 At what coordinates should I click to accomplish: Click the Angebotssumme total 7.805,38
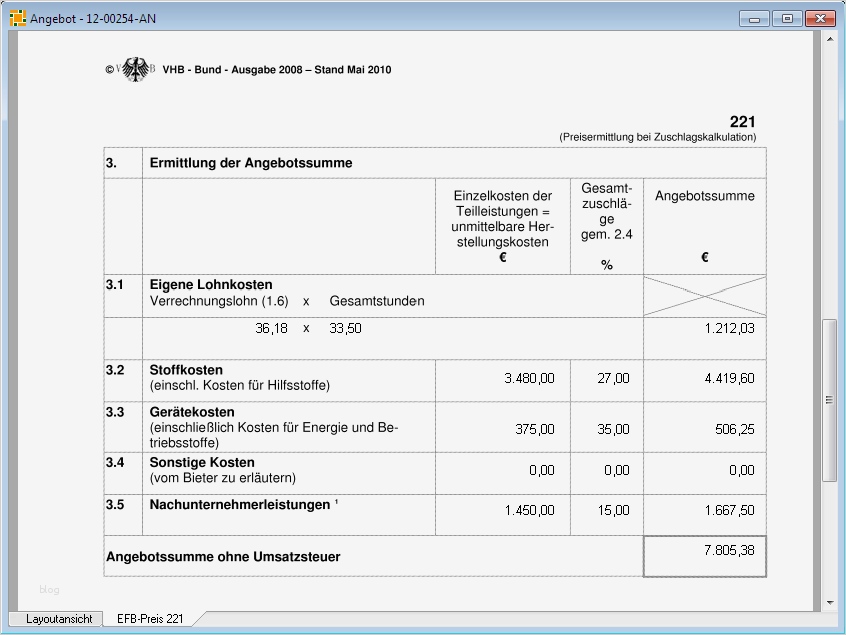coord(729,550)
